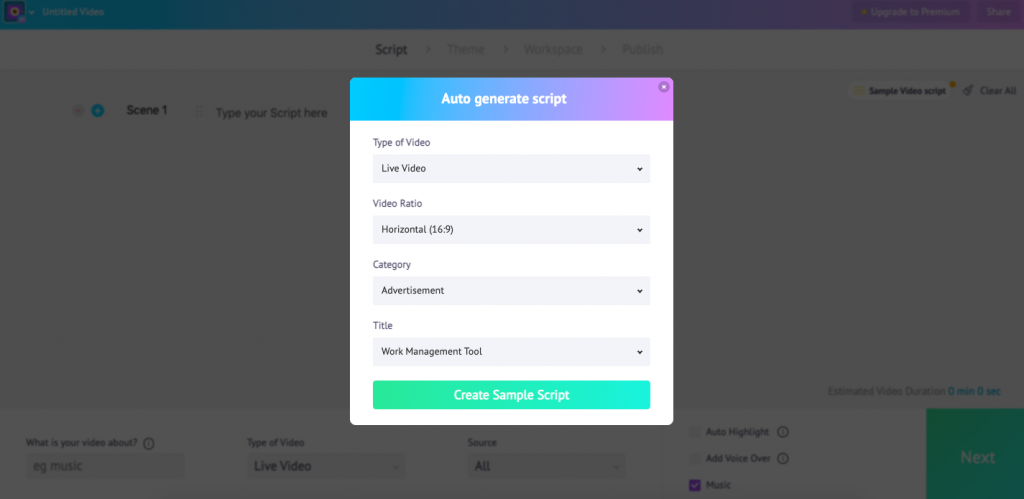
Task: Switch to the Theme step tab
Action: point(466,50)
